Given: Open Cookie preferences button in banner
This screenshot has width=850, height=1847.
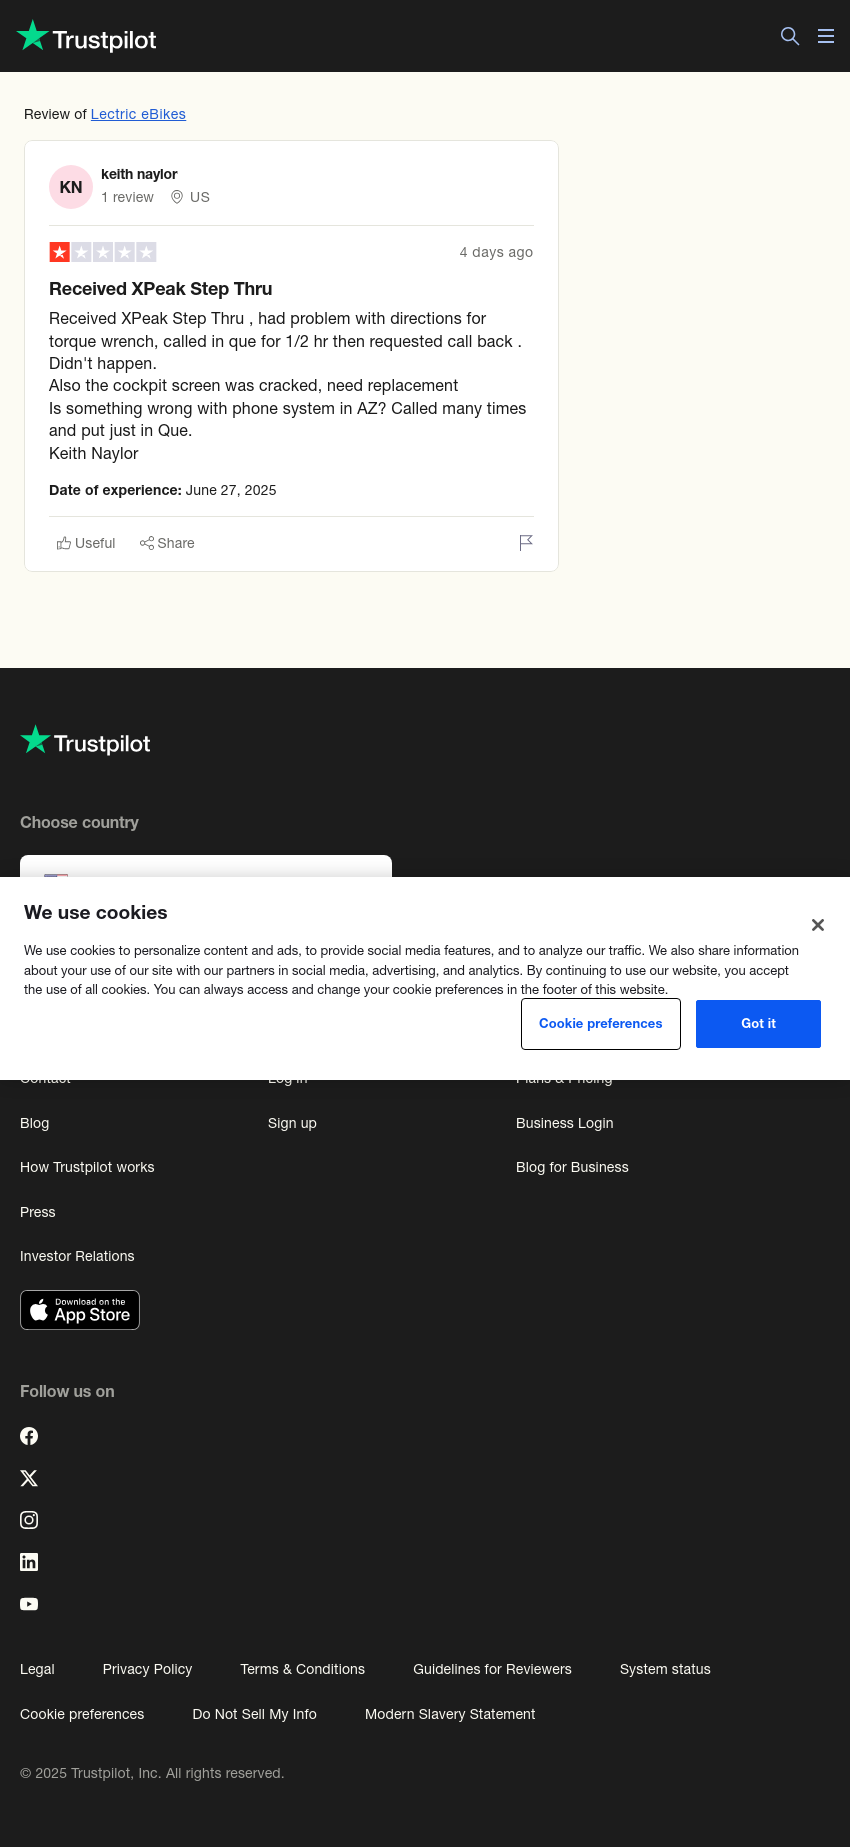Looking at the screenshot, I should [601, 1024].
